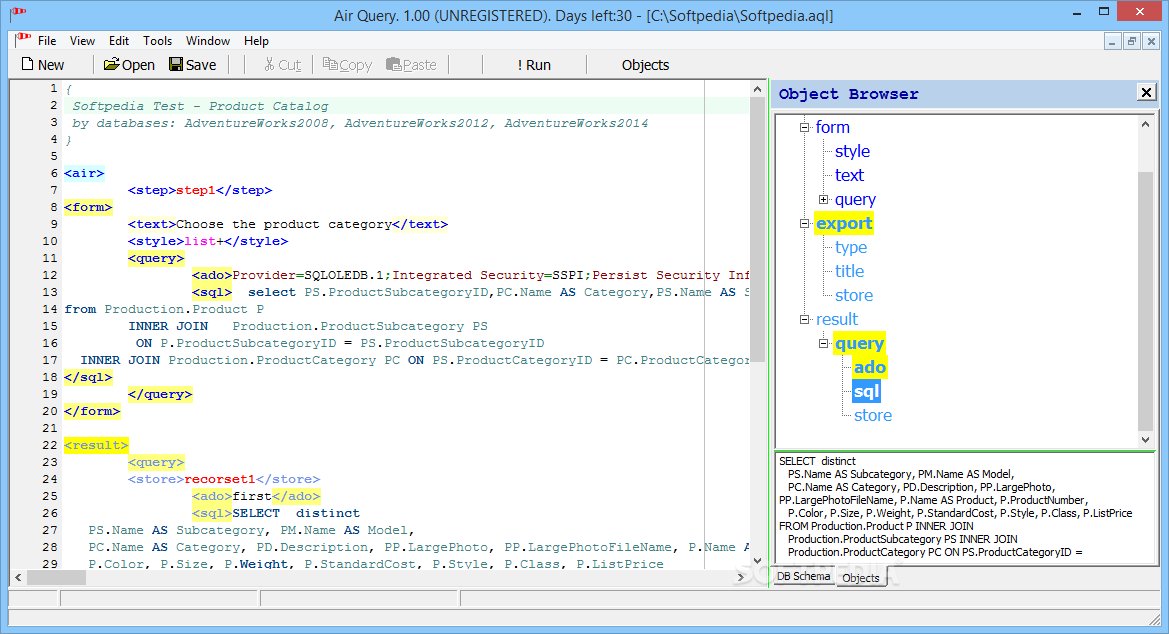Click the </form> tag on line 20
1169x634 pixels.
pos(92,411)
